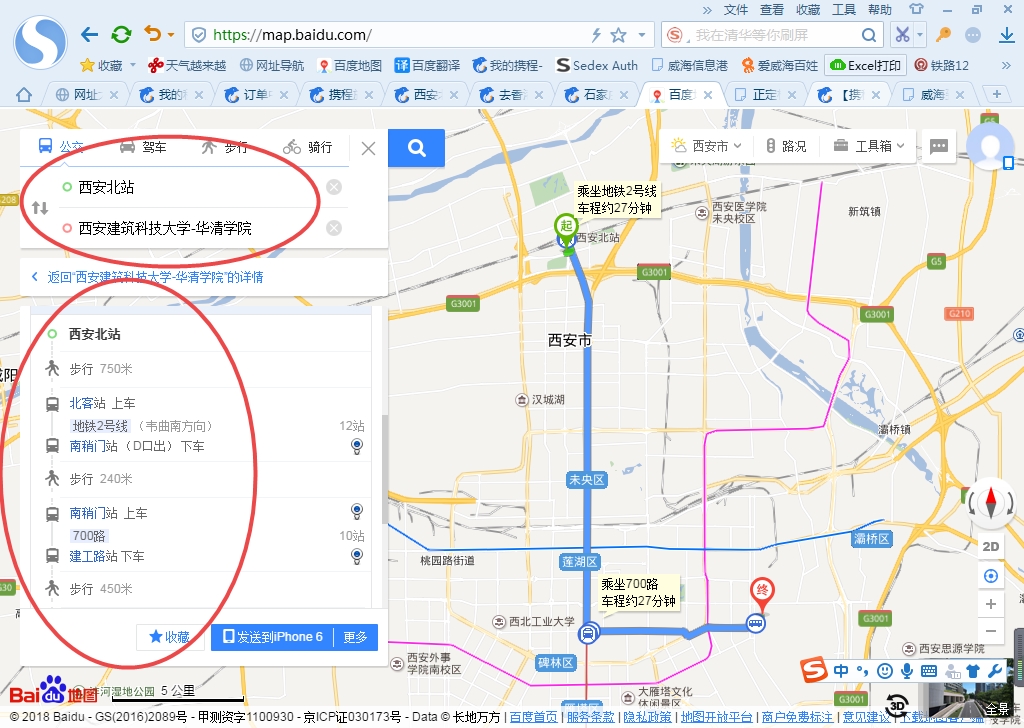Show location pin for 南稍门站 下车 stop

click(x=357, y=447)
